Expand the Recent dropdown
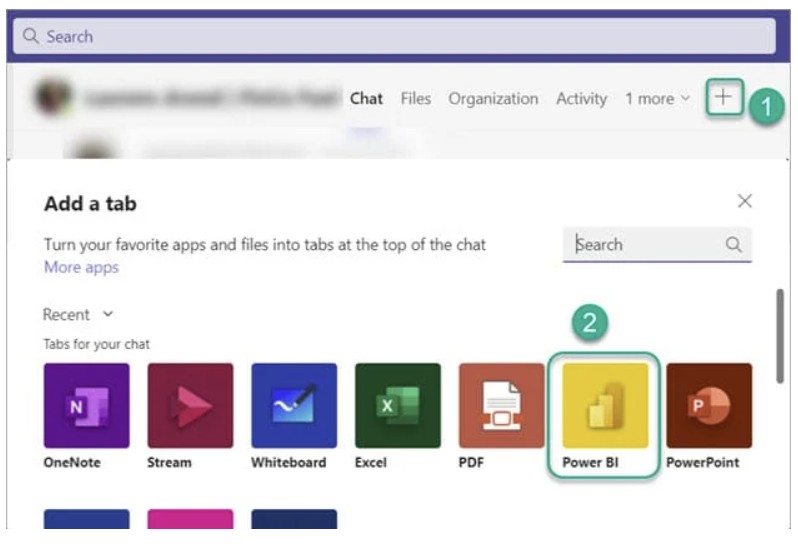 coord(78,314)
